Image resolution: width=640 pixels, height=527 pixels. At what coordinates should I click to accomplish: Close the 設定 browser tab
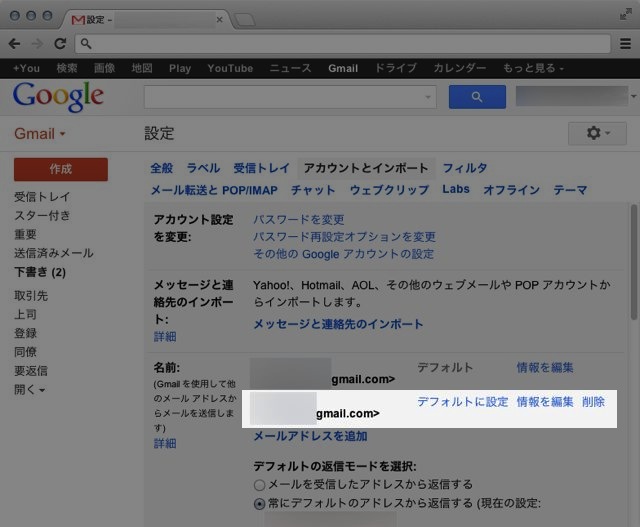[x=220, y=20]
